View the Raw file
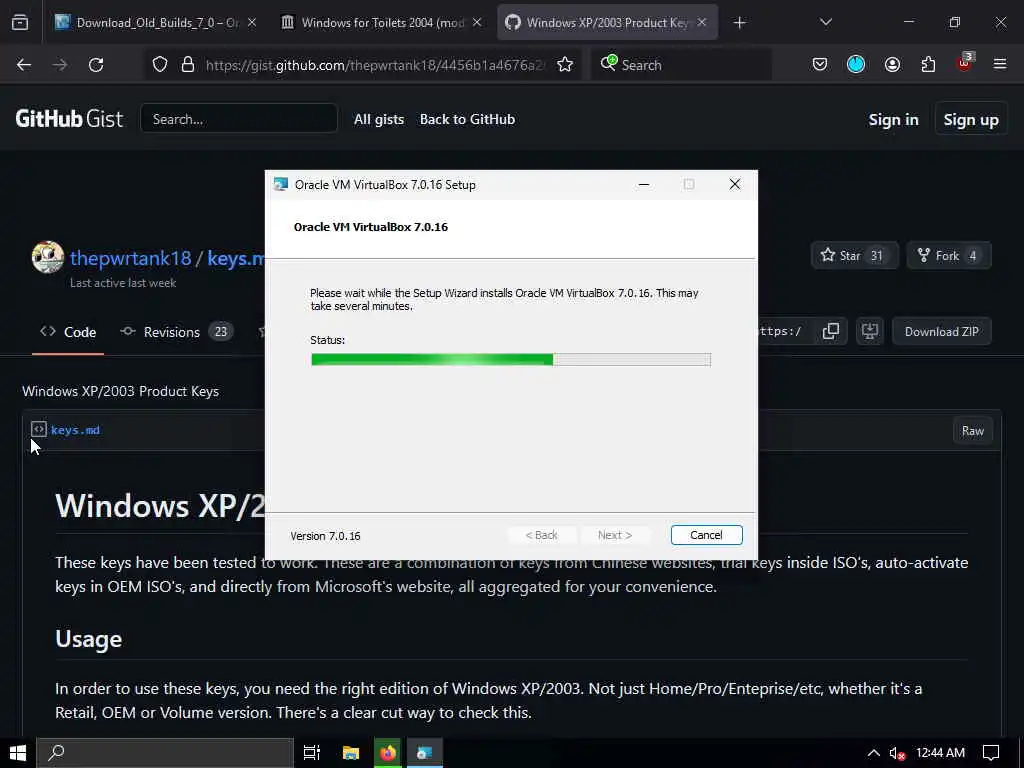Screen dimensions: 1024x768 click(972, 431)
